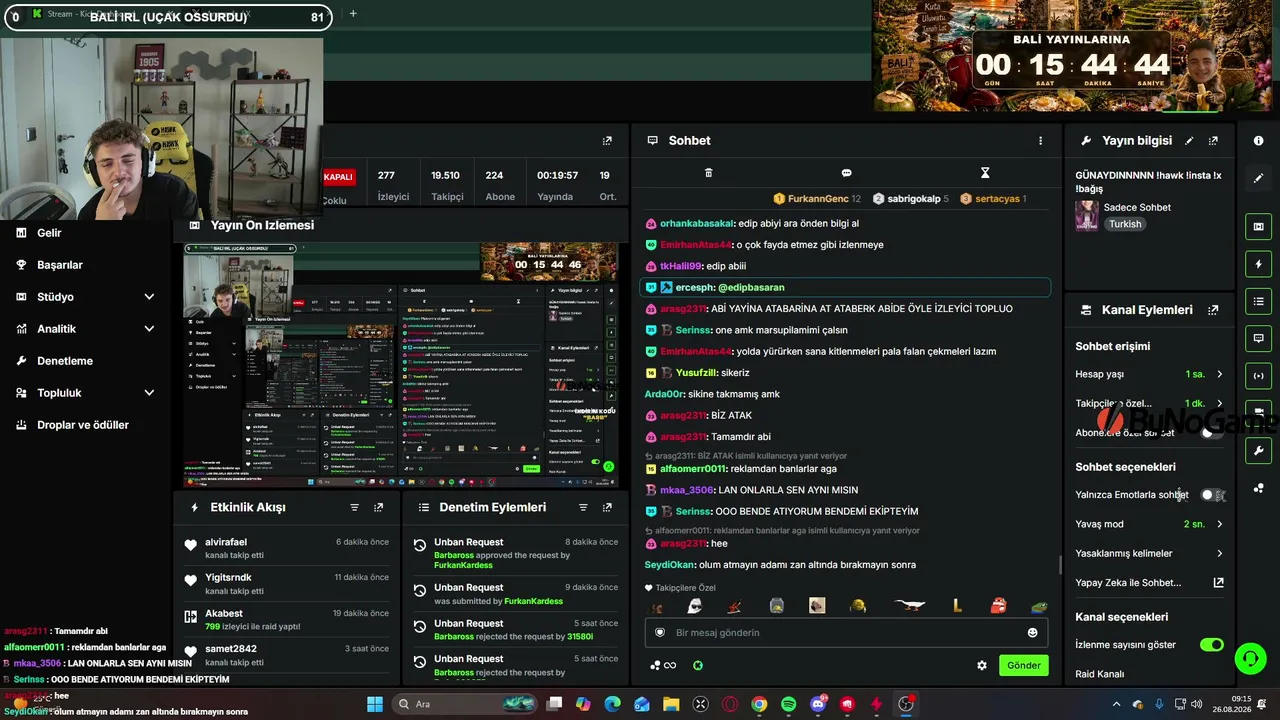Screen dimensions: 1280x720
Task: Edit stream info with the Yayın bilgisi pencil
Action: pyautogui.click(x=1189, y=141)
